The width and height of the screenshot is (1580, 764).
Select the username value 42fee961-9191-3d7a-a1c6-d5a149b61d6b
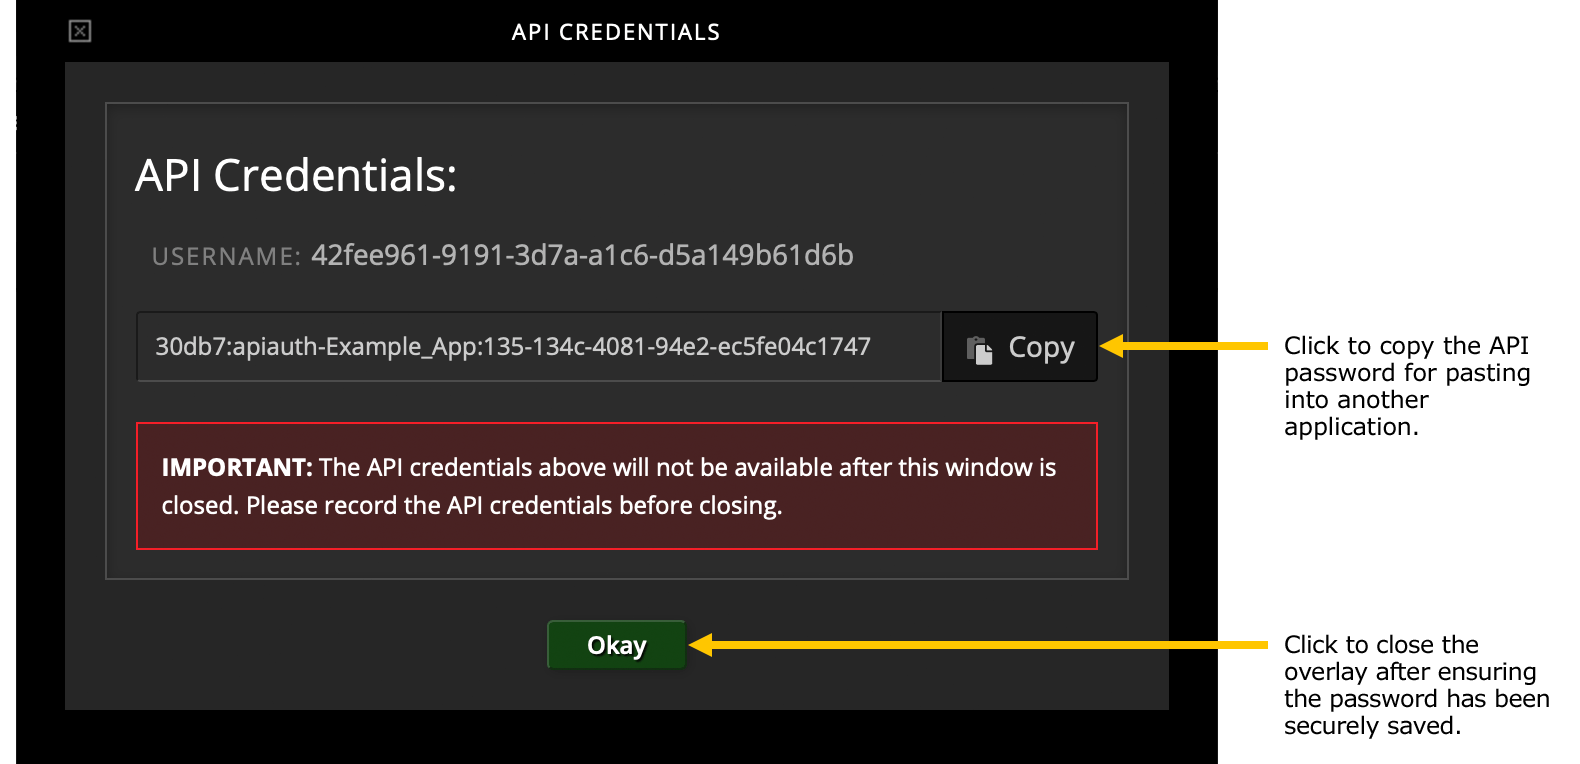point(582,255)
